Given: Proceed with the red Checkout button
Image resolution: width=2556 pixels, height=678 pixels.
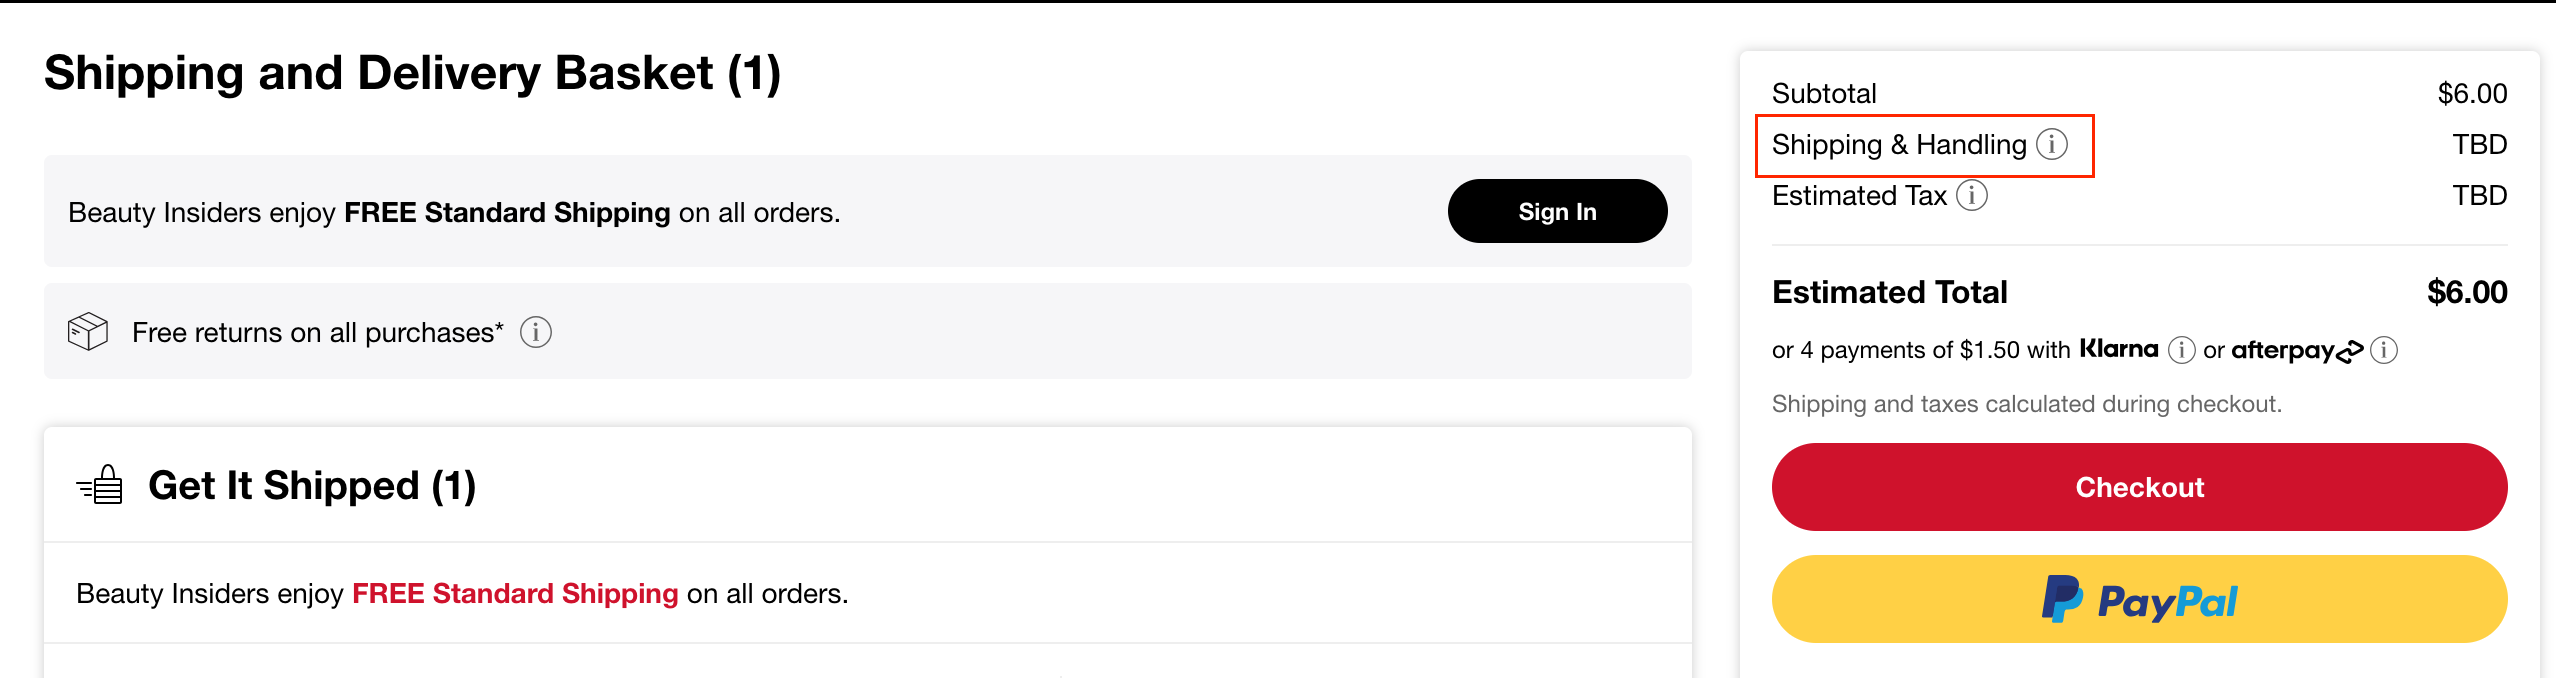Looking at the screenshot, I should (x=2139, y=487).
